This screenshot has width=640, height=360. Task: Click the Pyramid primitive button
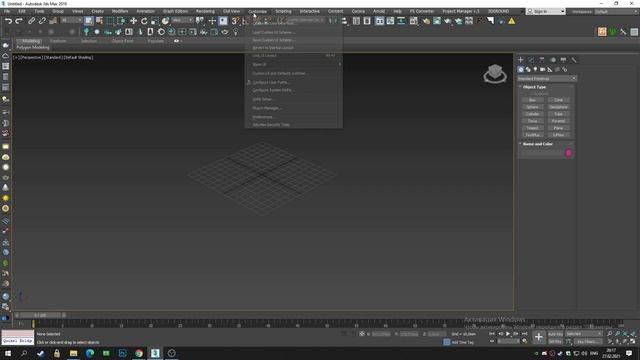pos(558,121)
